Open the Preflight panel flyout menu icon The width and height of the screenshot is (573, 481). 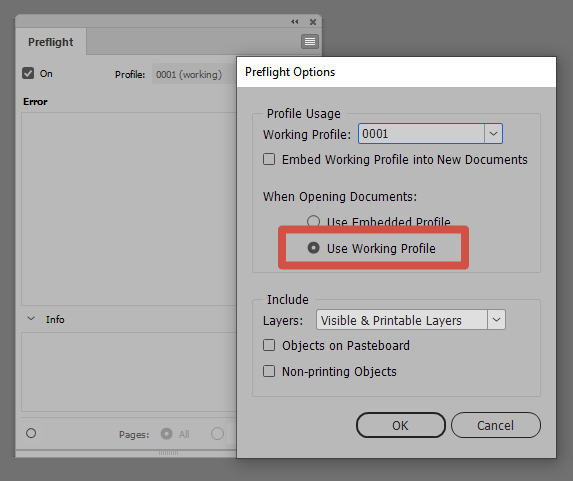tap(310, 41)
